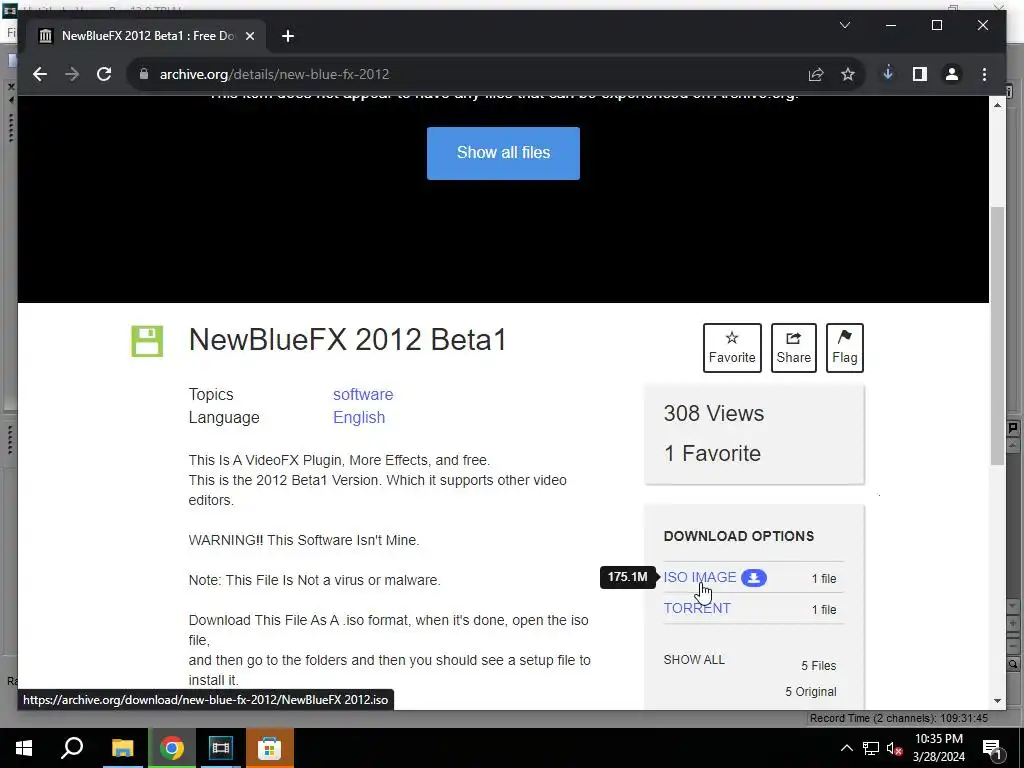Expand the tab search chevron
Screen dimensions: 1024x768
pyautogui.click(x=844, y=25)
